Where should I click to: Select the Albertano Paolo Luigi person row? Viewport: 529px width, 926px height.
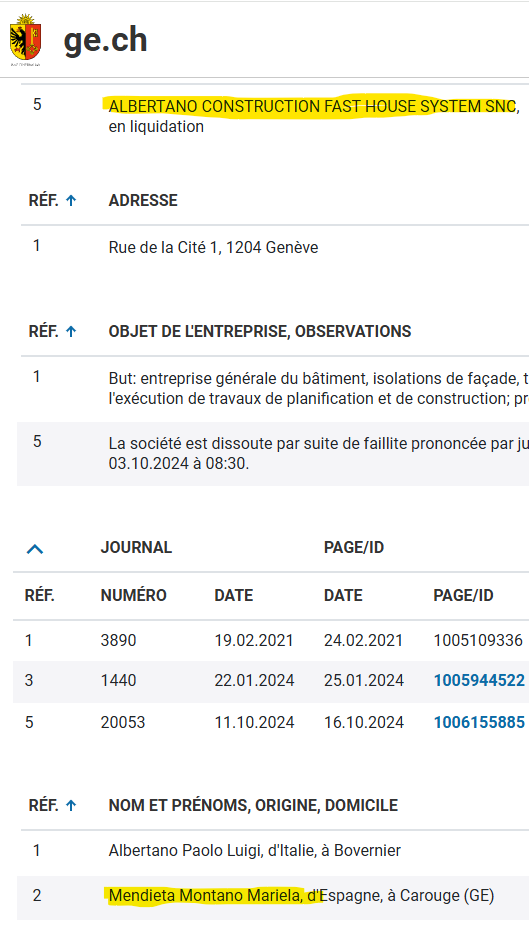(273, 850)
